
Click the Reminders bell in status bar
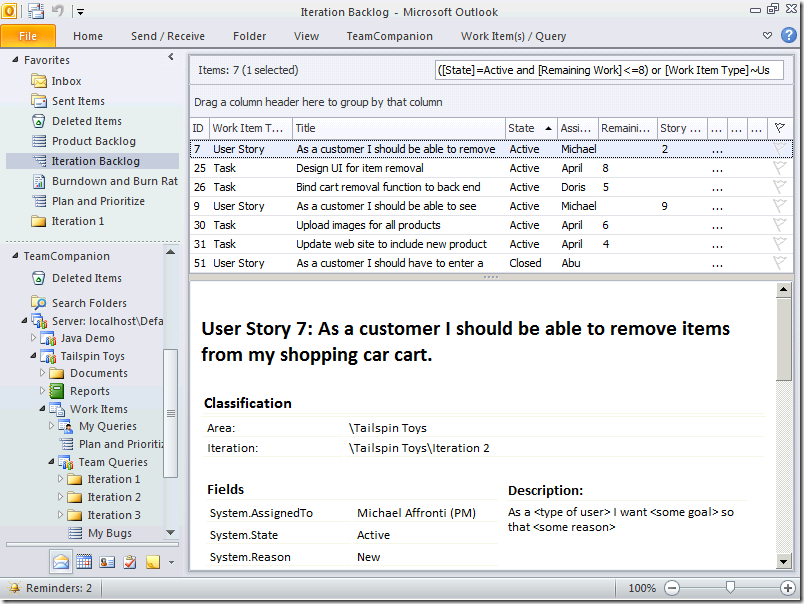tap(13, 589)
